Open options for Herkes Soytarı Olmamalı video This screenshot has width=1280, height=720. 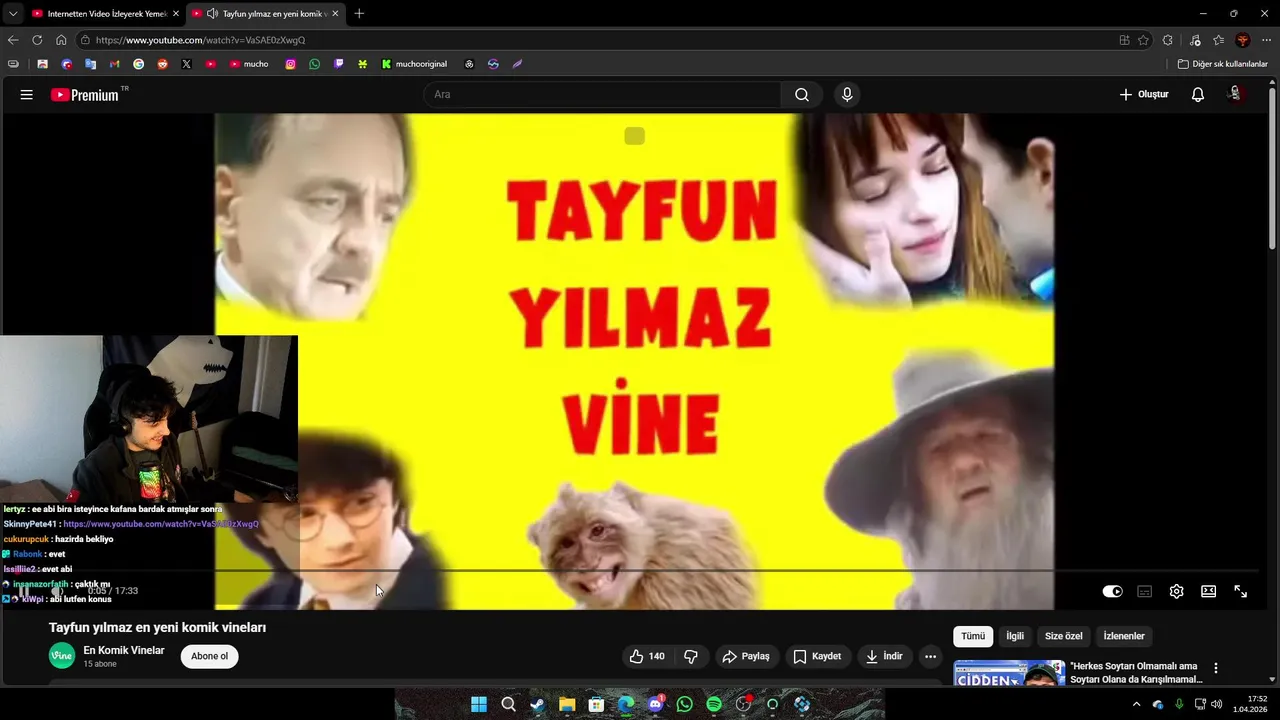(x=1216, y=668)
